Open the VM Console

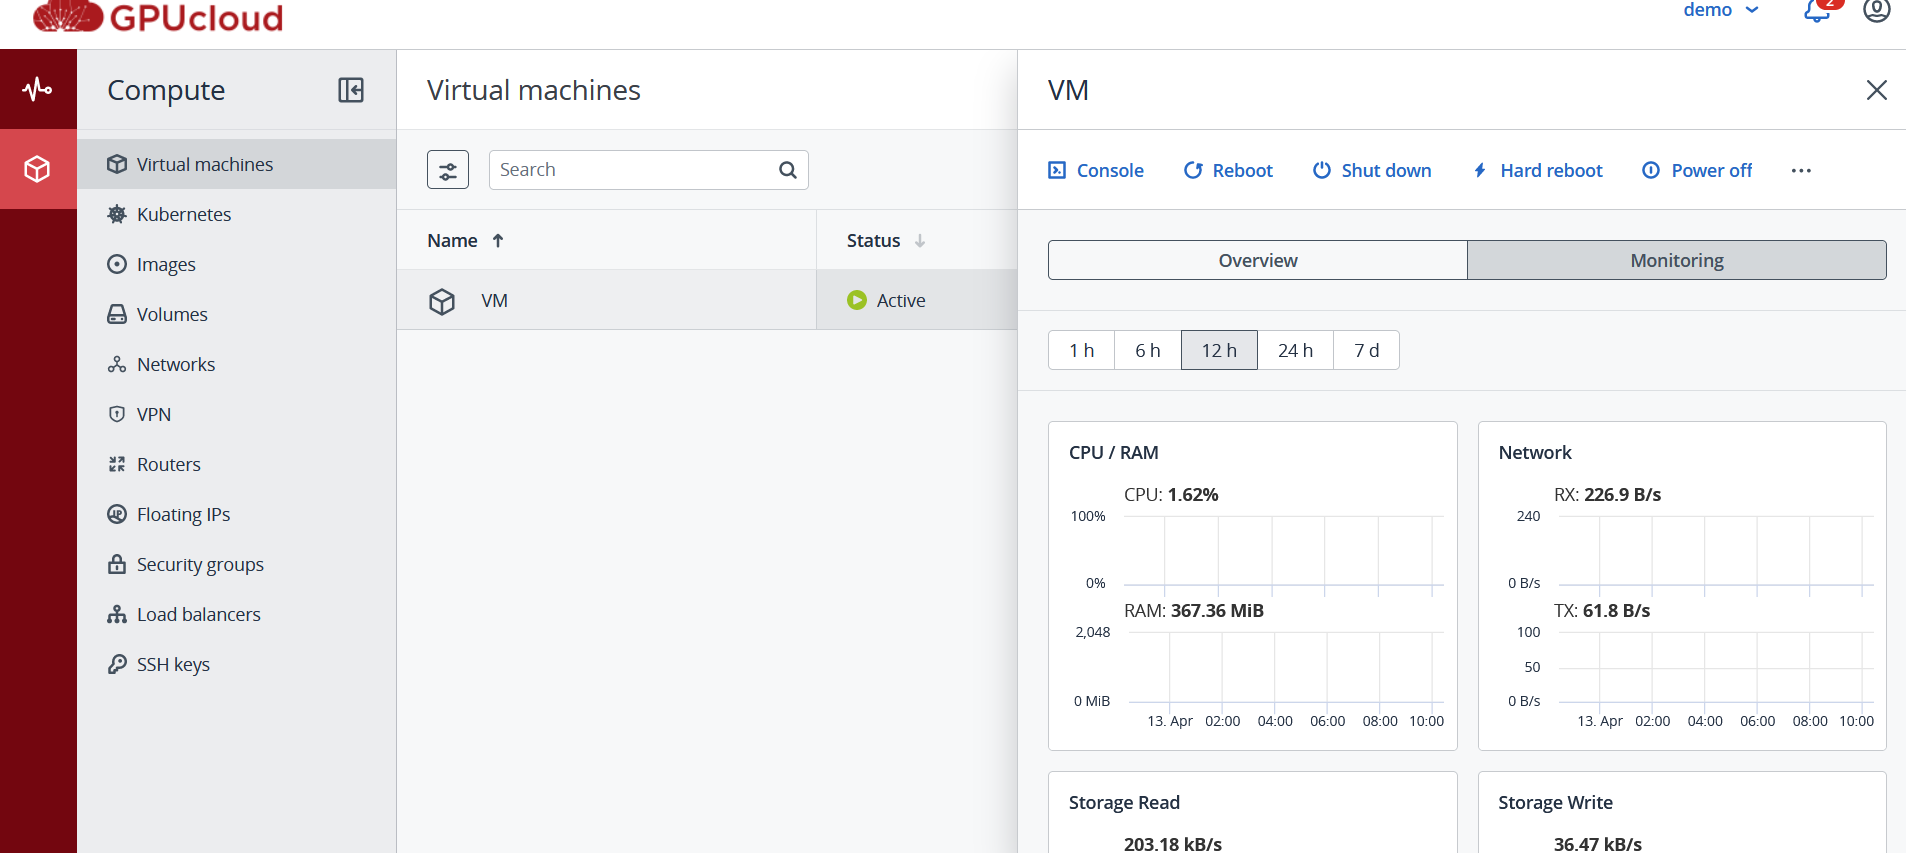pos(1095,171)
